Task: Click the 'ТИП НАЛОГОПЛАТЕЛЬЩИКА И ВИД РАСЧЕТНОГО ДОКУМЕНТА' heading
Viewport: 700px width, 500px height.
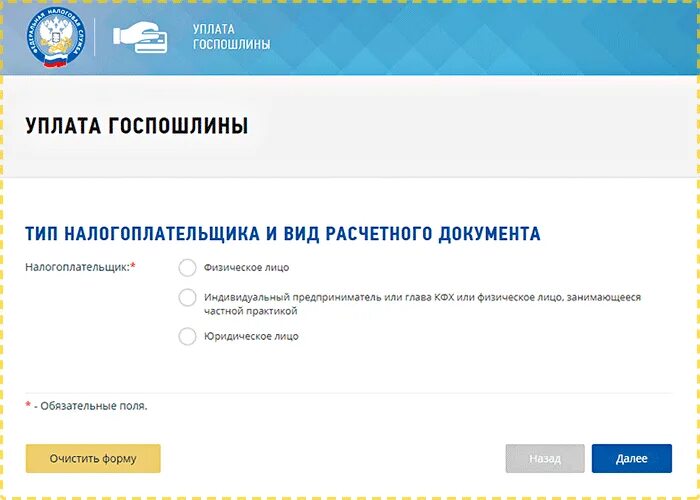Action: [283, 234]
